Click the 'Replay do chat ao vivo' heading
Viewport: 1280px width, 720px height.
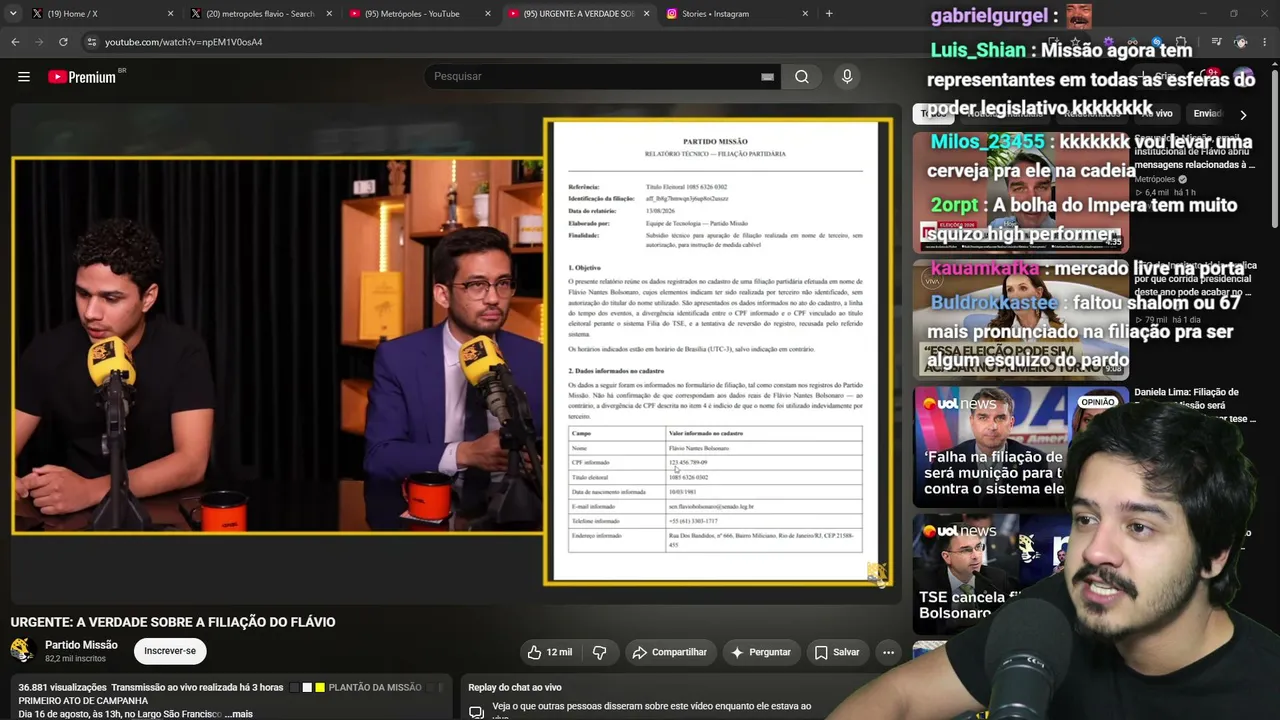point(515,688)
